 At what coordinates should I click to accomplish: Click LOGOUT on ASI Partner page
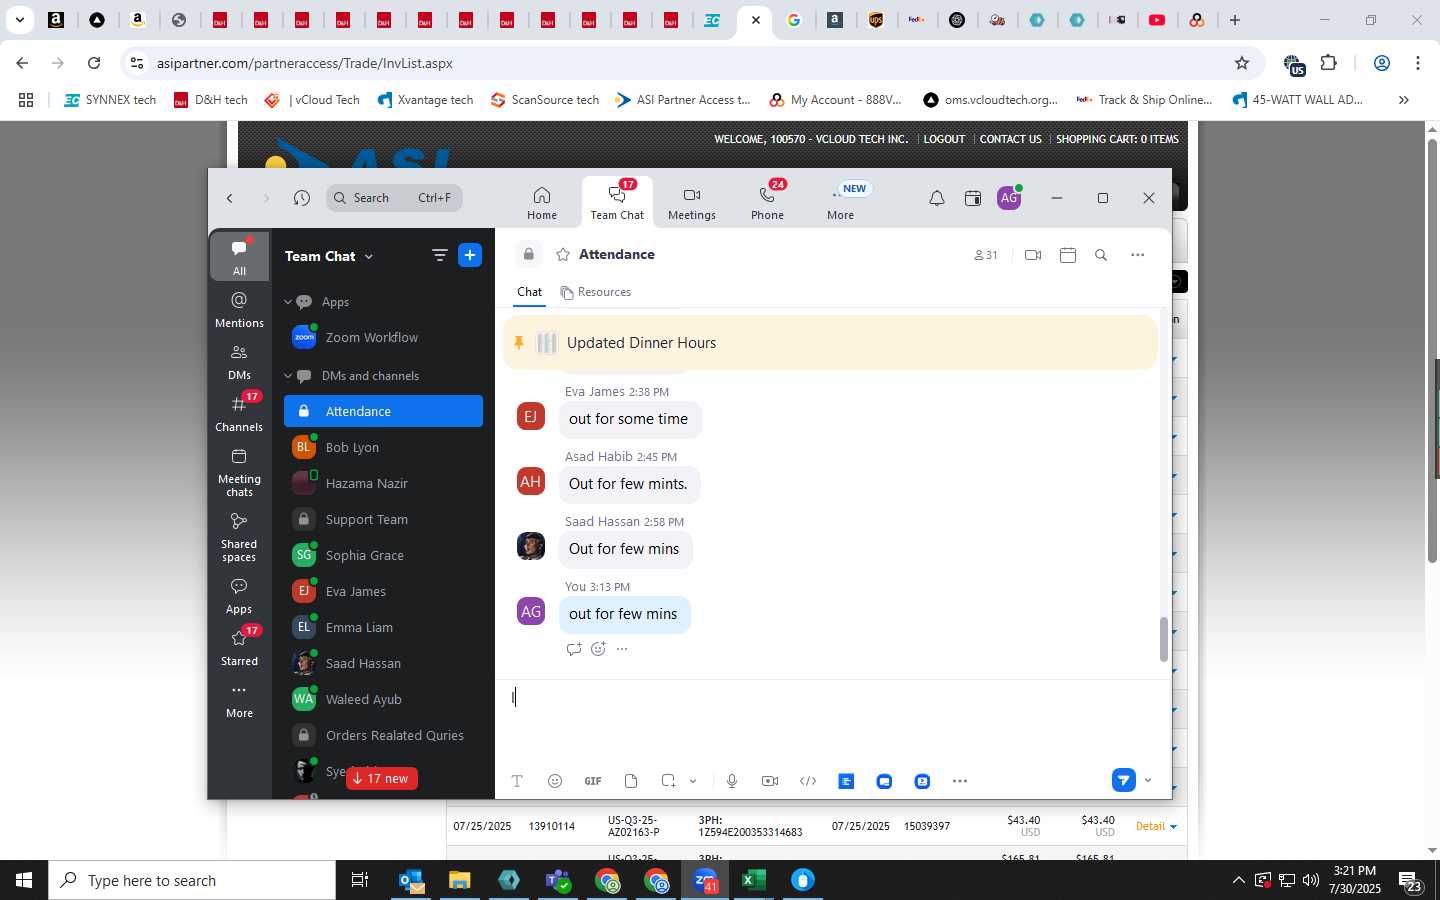944,139
